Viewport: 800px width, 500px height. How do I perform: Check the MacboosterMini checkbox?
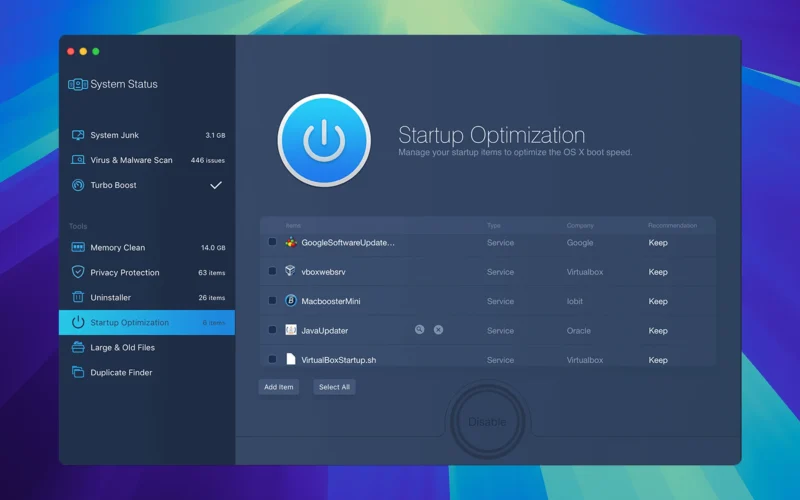pyautogui.click(x=272, y=301)
